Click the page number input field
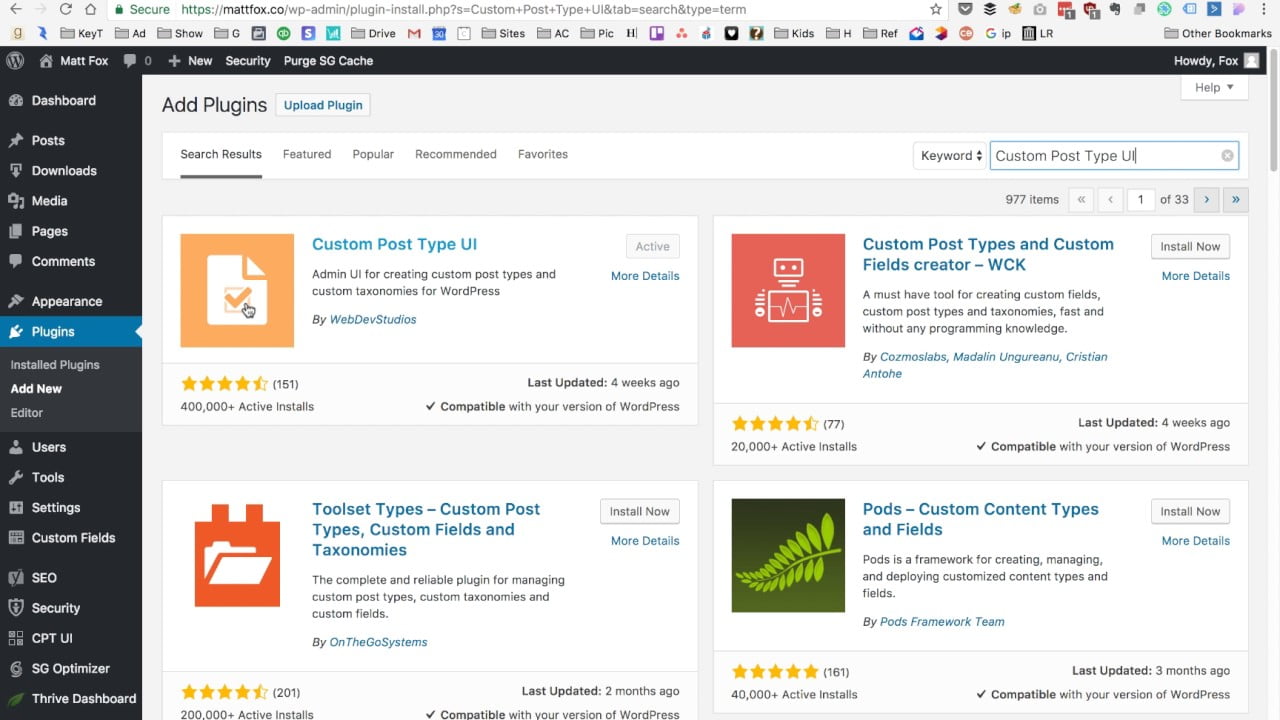 click(1140, 200)
